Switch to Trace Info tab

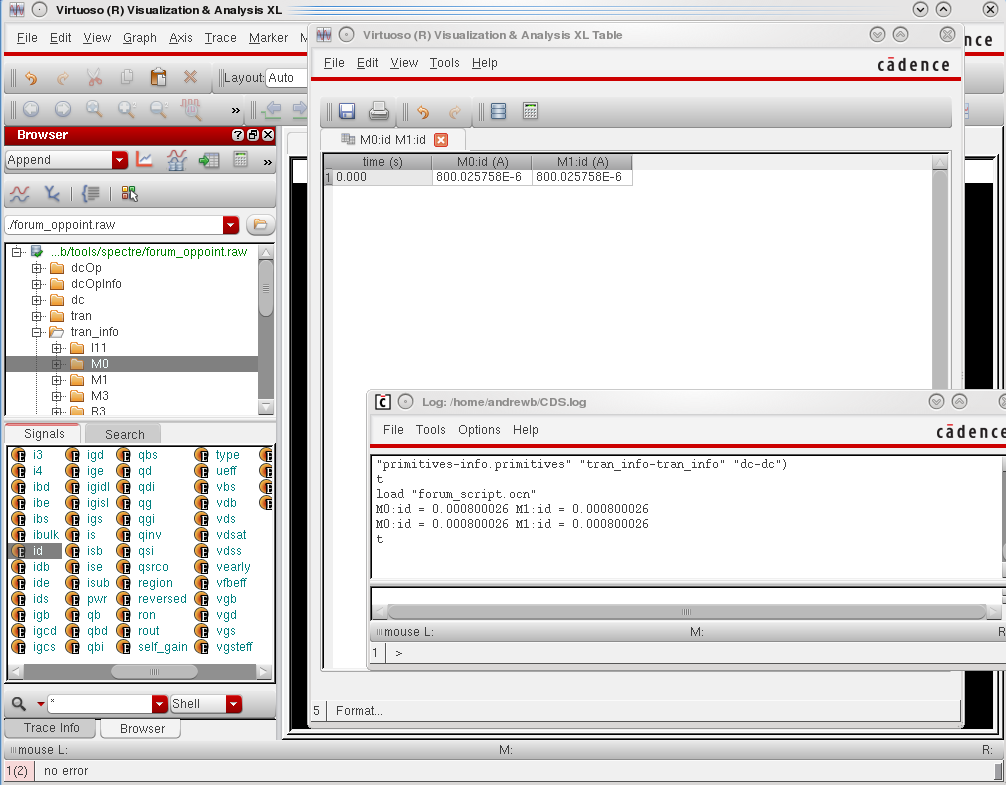(51, 728)
